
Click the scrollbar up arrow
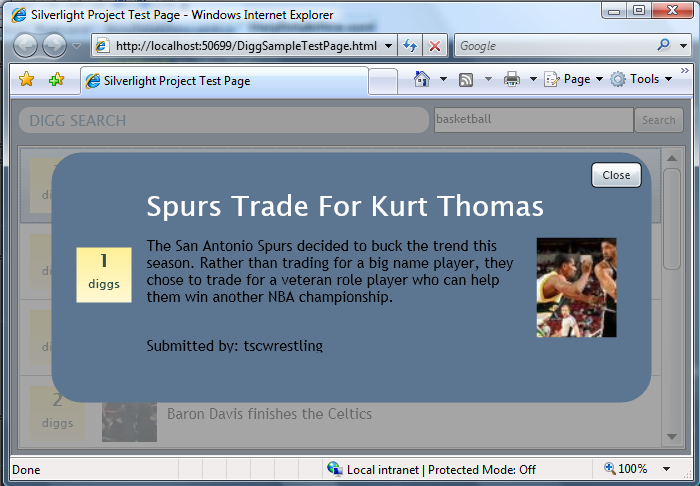(672, 158)
